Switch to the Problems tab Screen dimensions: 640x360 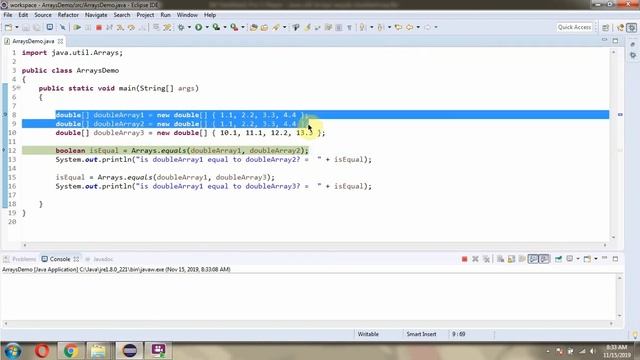click(20, 259)
